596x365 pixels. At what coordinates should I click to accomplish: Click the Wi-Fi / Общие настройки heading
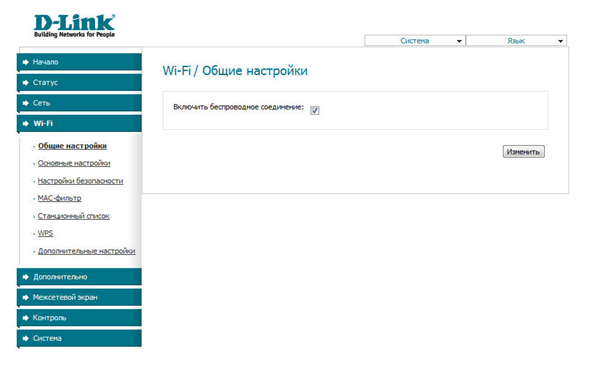pyautogui.click(x=235, y=71)
